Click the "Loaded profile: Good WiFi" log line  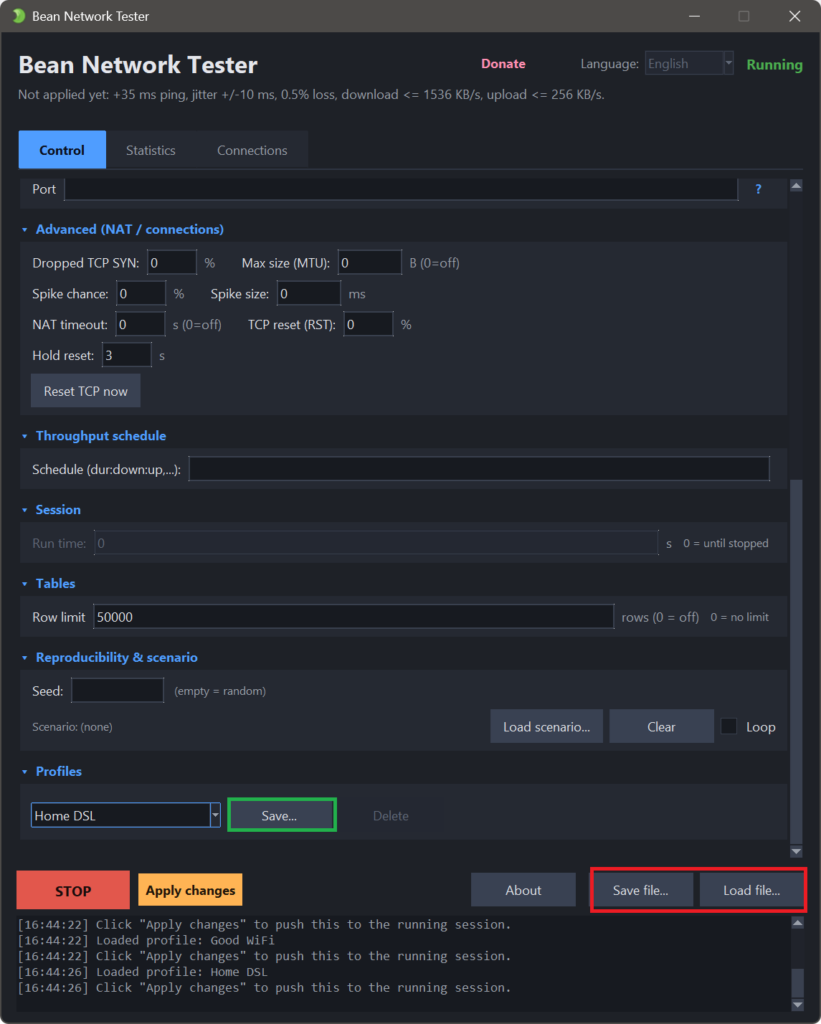tap(146, 940)
